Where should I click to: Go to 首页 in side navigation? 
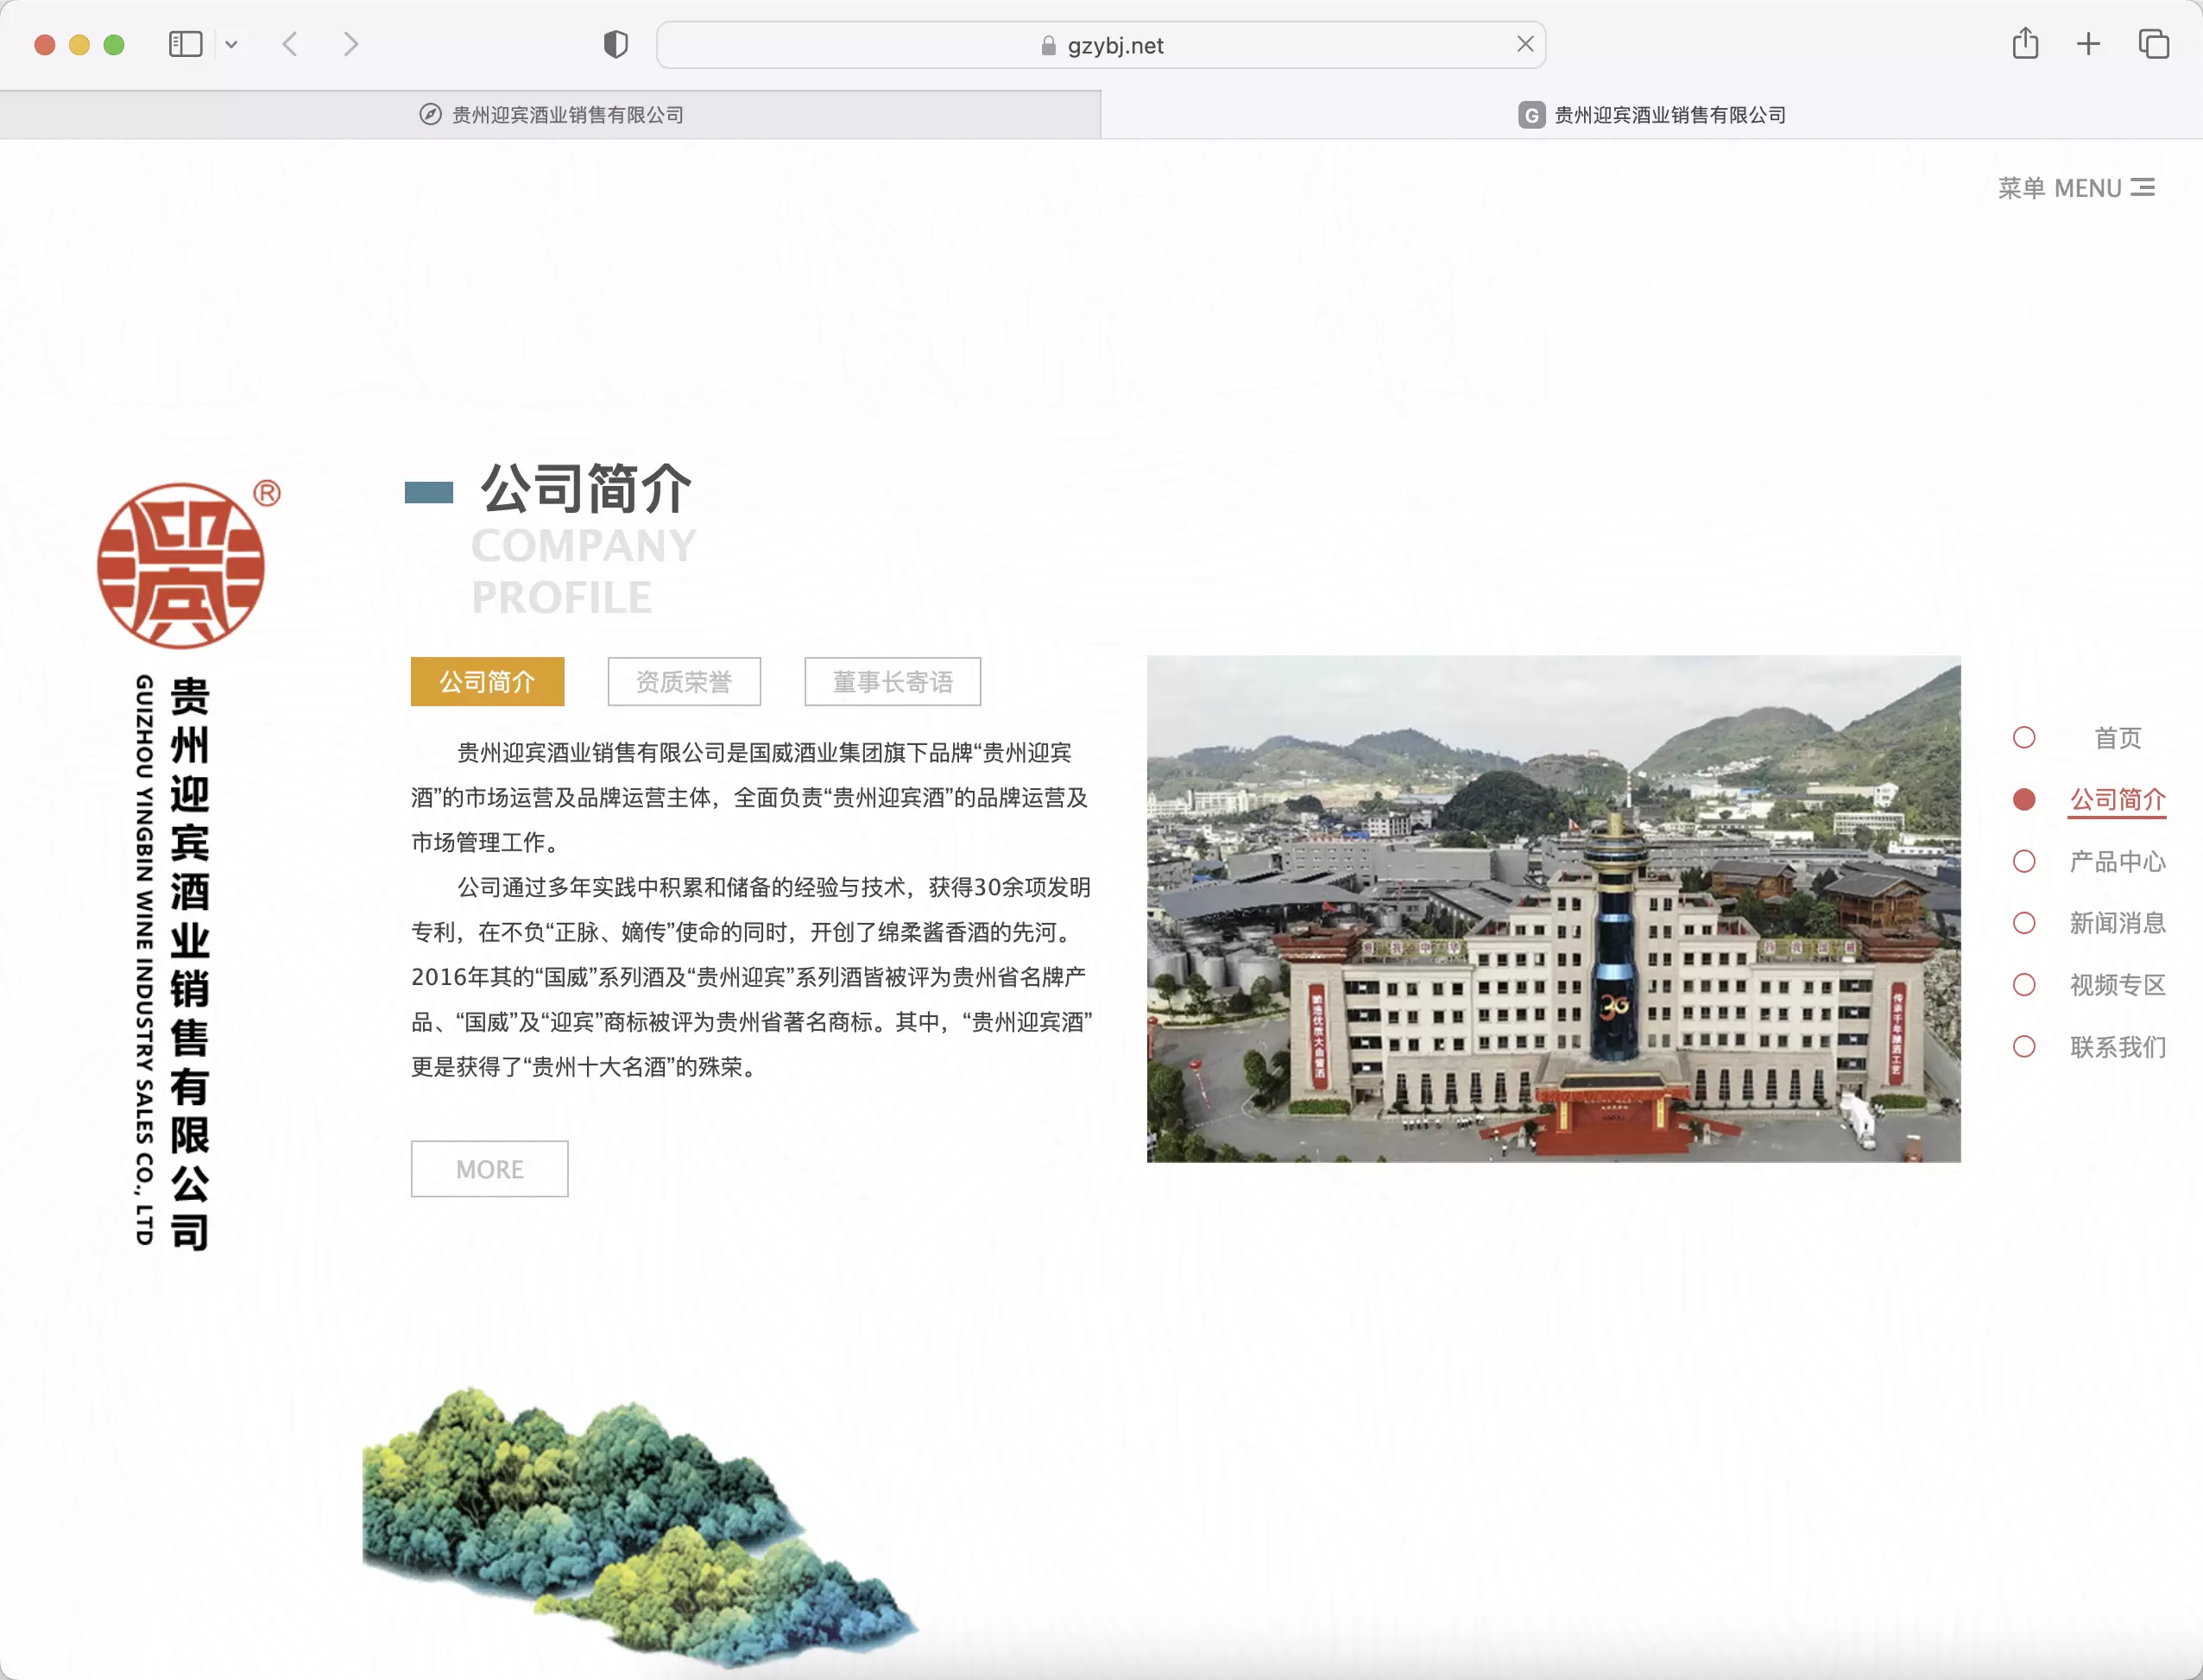pos(2118,738)
